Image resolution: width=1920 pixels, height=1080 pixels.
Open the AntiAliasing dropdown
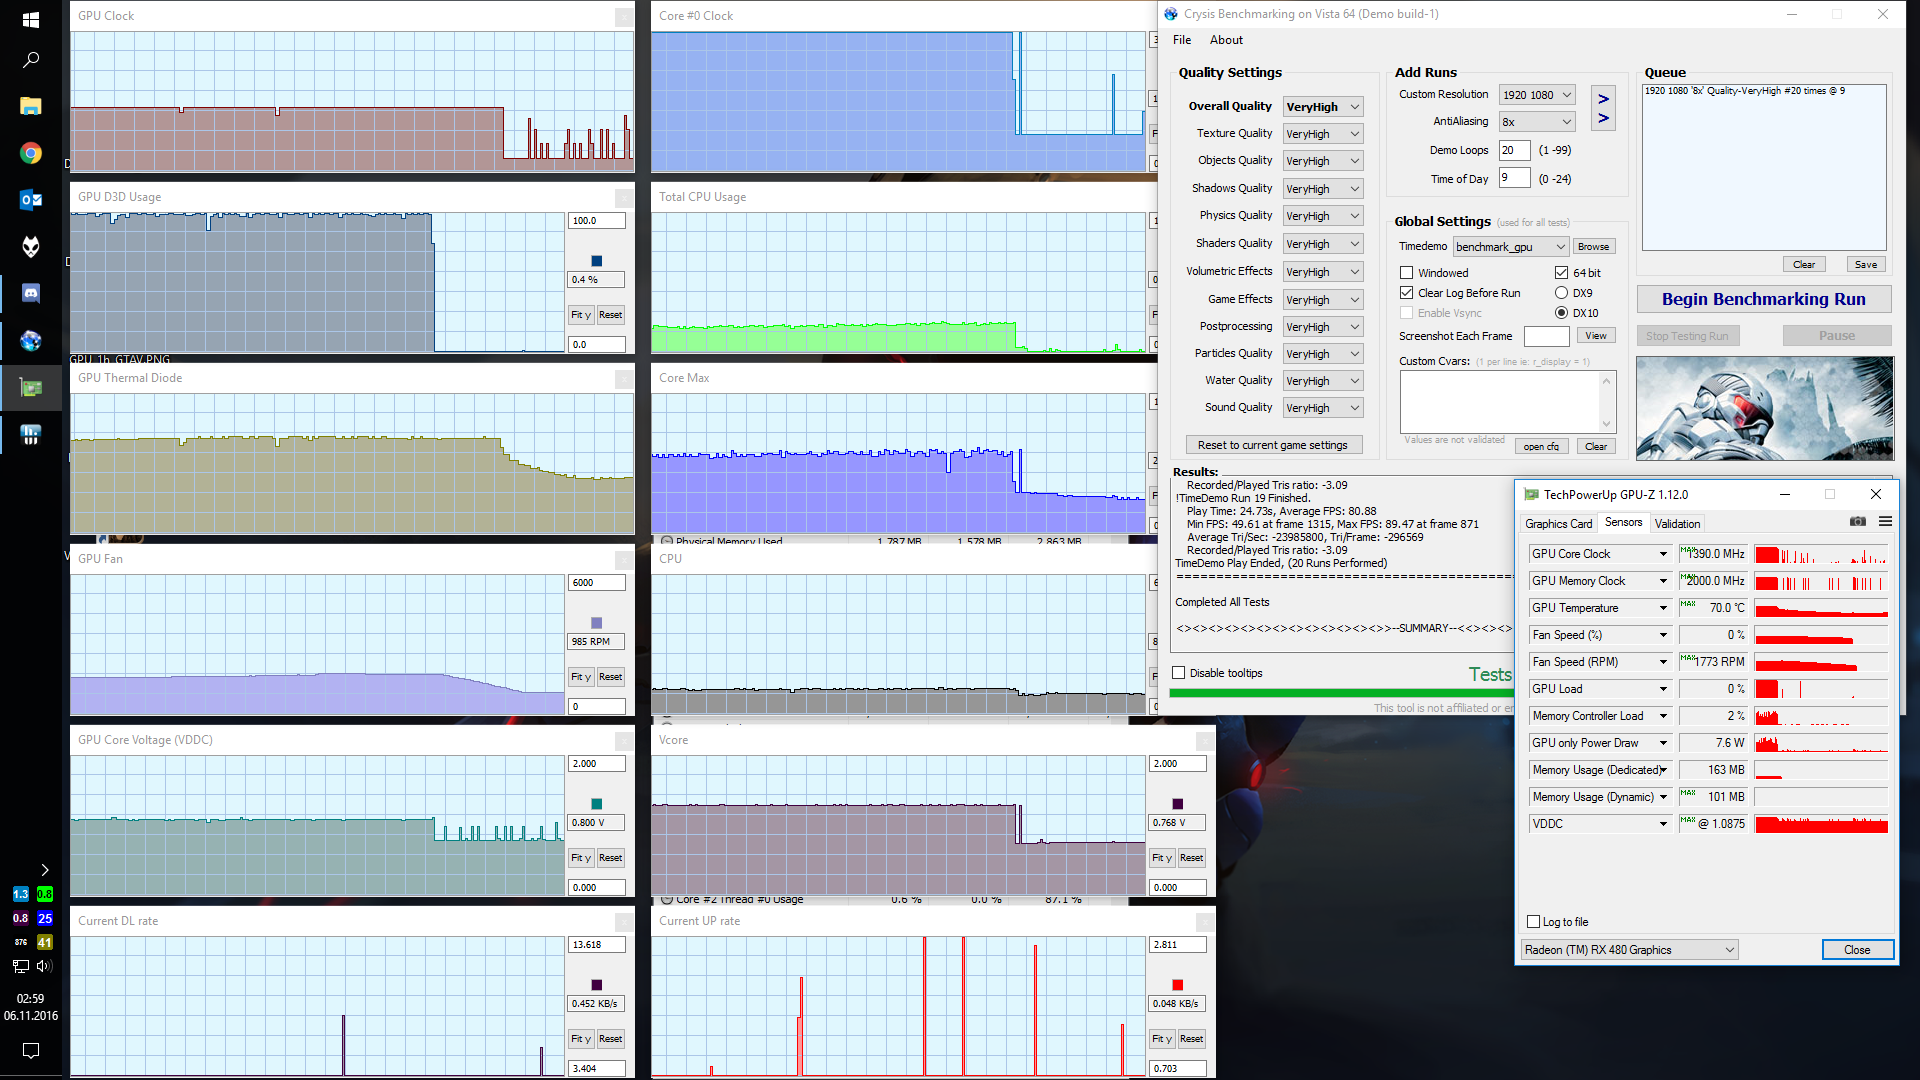[1537, 122]
